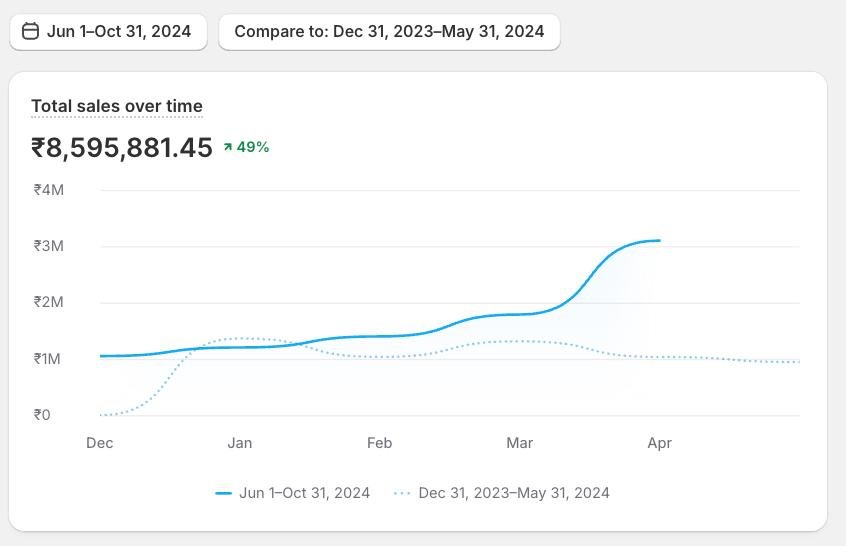Viewport: 846px width, 546px height.
Task: Click the ₹3M y-axis label
Action: coord(48,246)
